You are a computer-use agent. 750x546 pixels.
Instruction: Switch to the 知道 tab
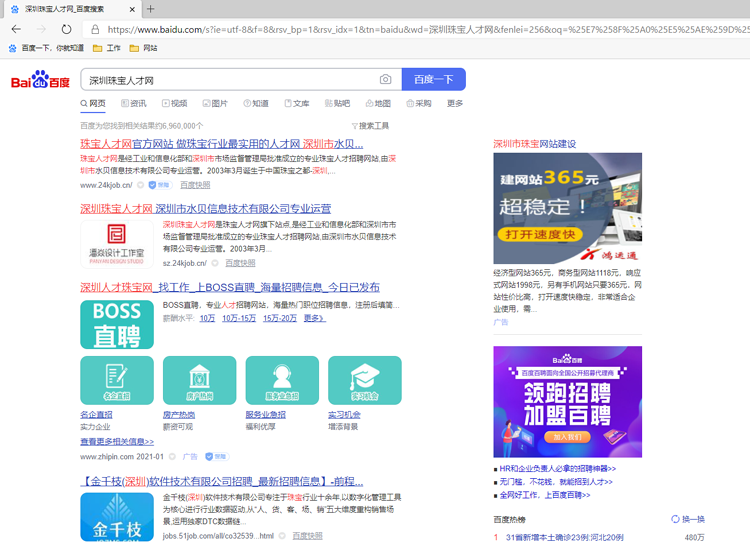click(256, 103)
